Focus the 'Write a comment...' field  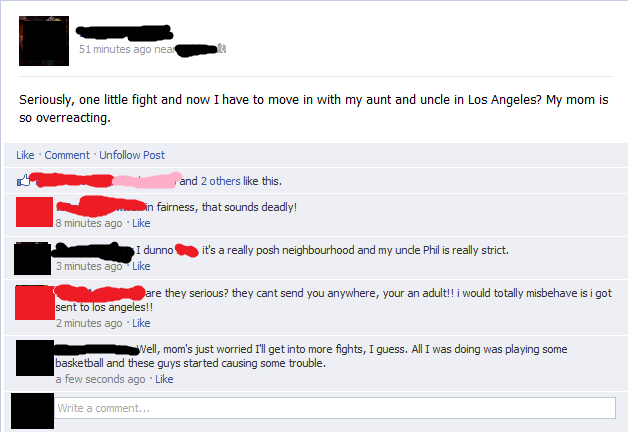pyautogui.click(x=335, y=408)
